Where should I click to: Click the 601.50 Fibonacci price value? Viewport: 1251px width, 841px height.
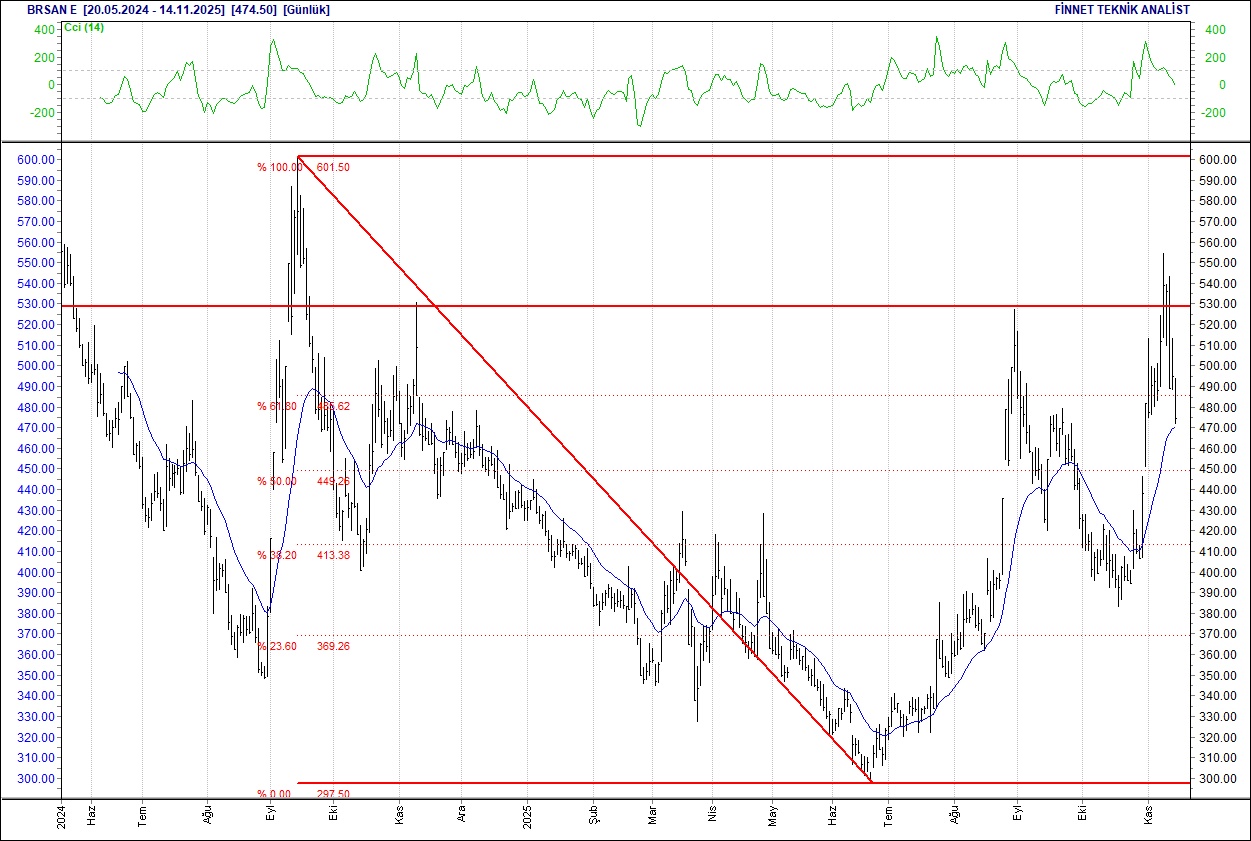(x=333, y=167)
